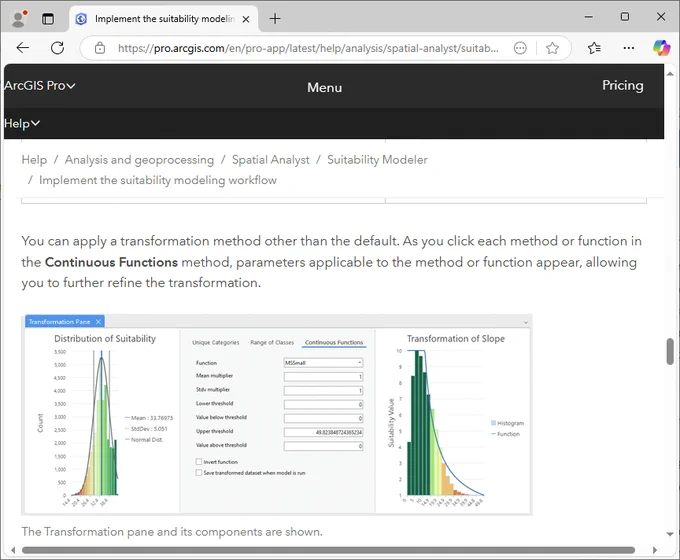The image size is (680, 560).
Task: Click Value above threshold field
Action: (x=323, y=446)
